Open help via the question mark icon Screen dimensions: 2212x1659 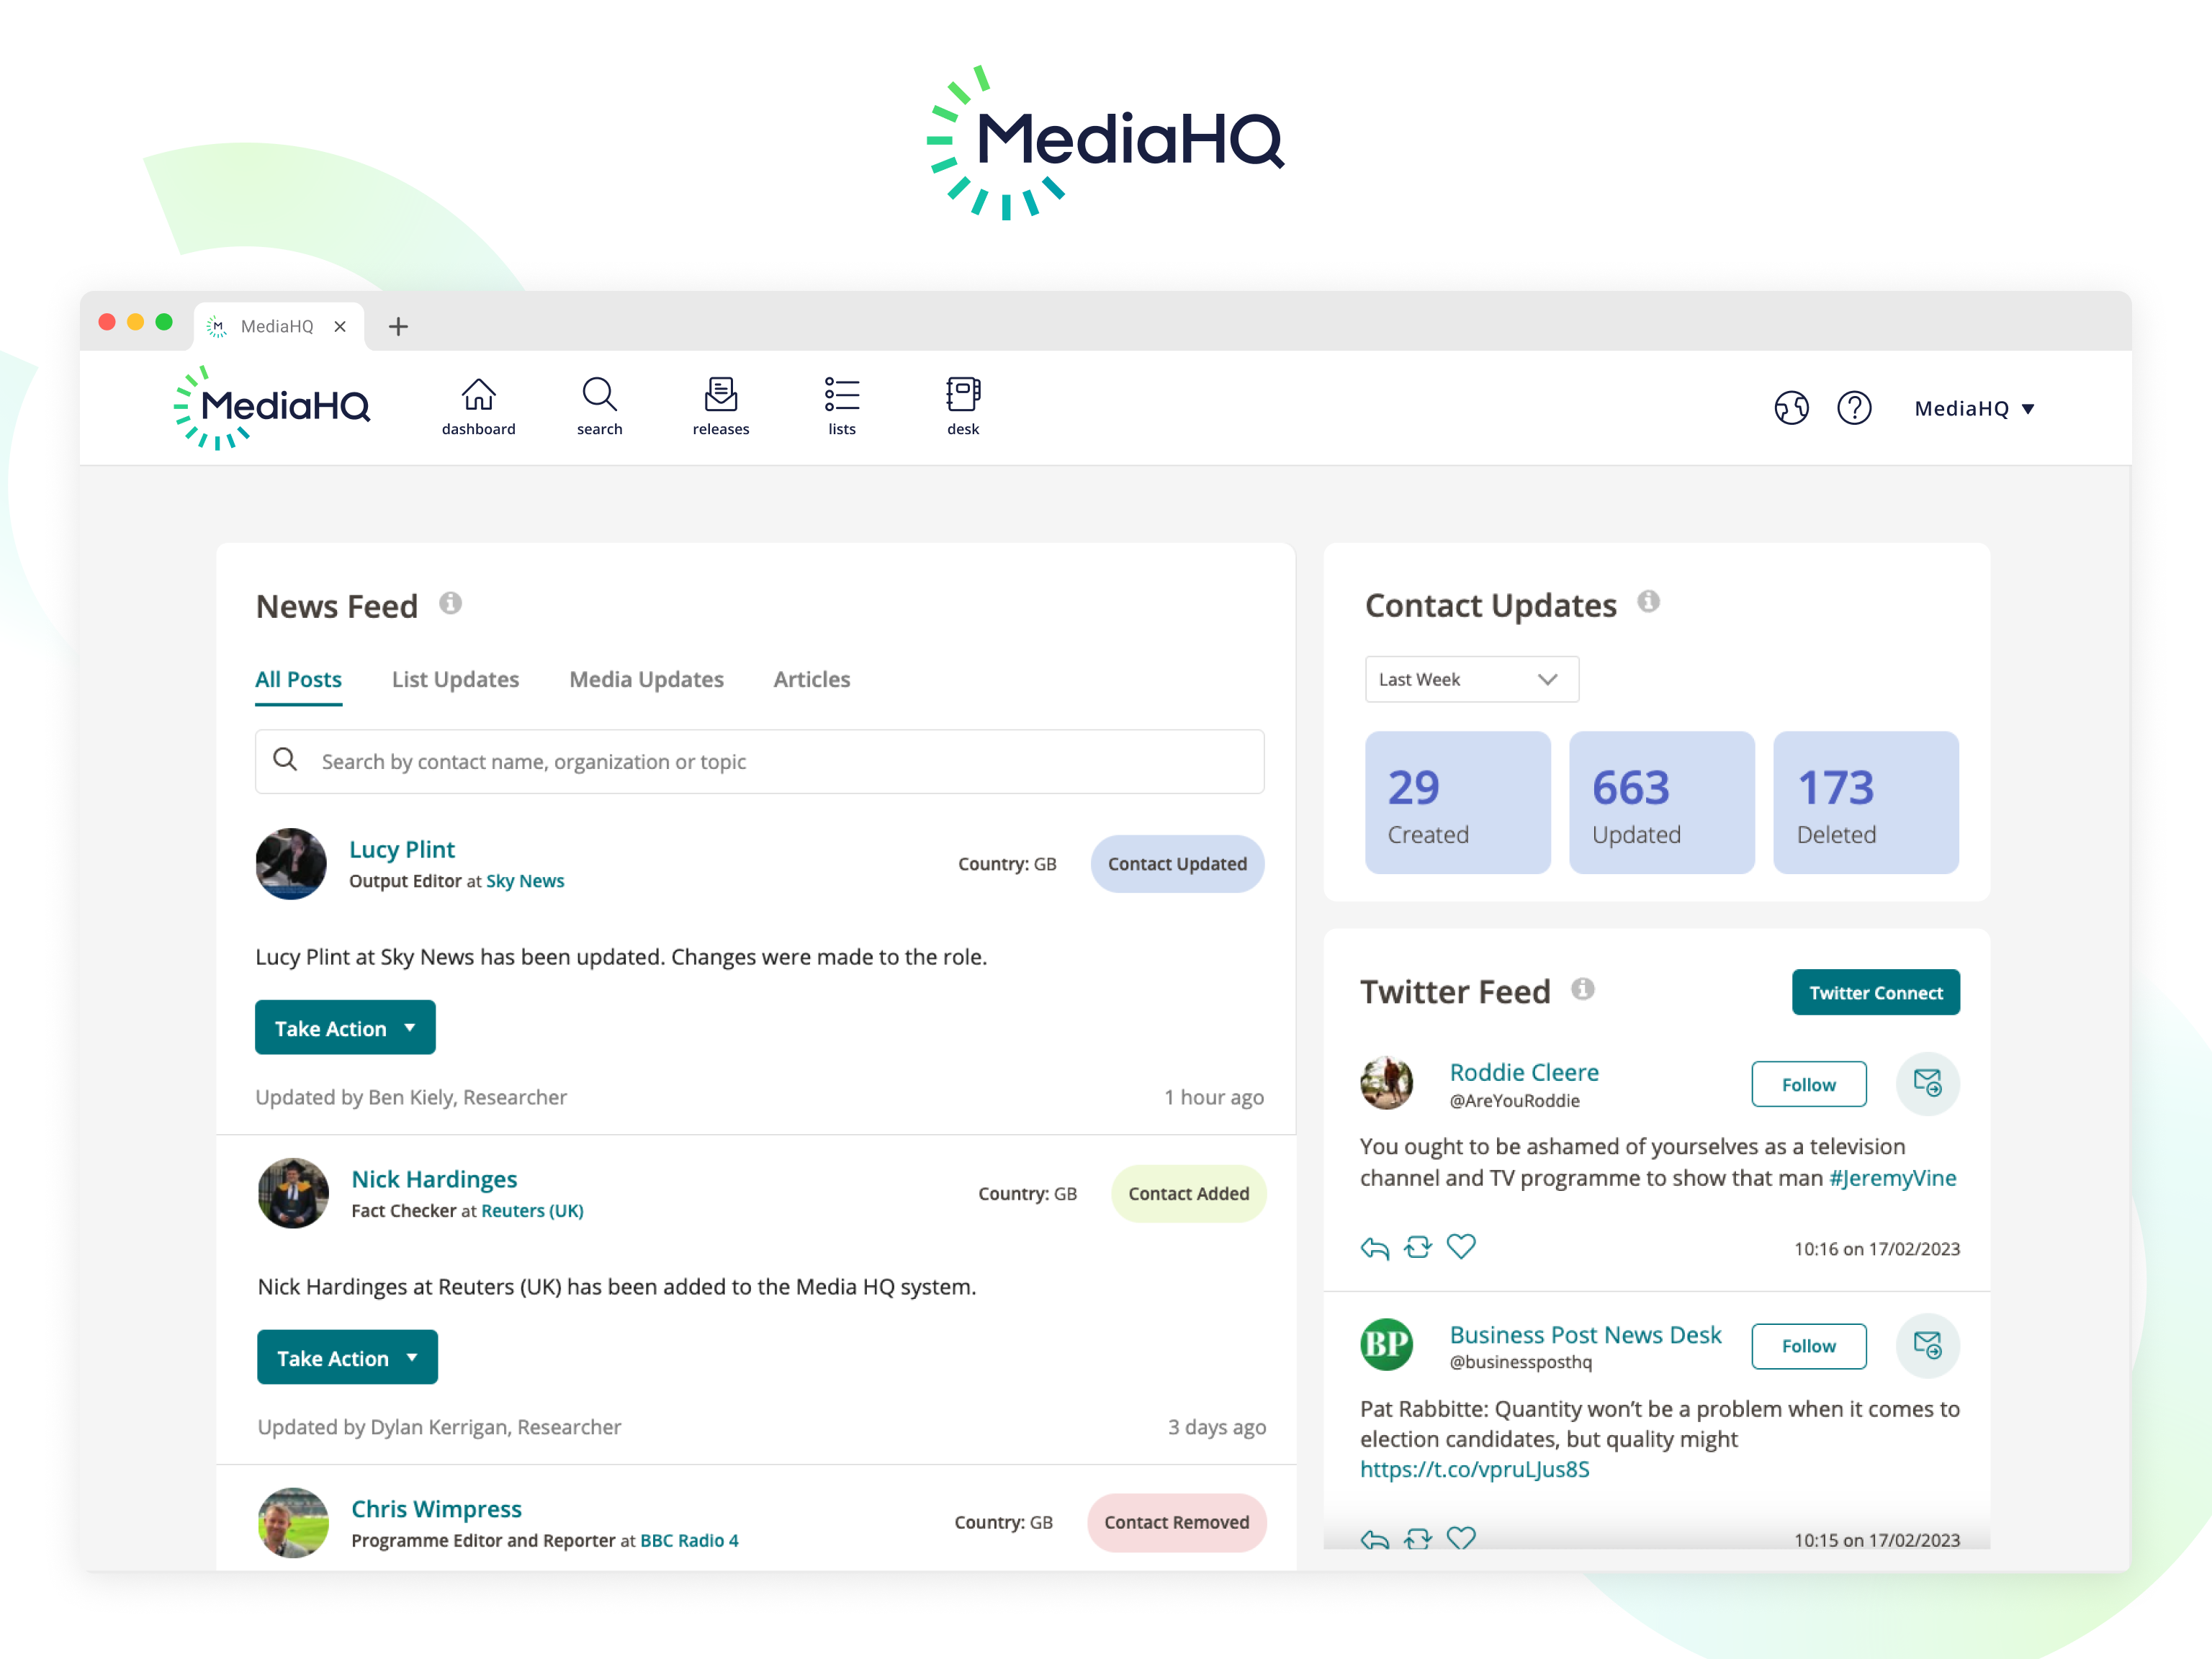[1855, 407]
